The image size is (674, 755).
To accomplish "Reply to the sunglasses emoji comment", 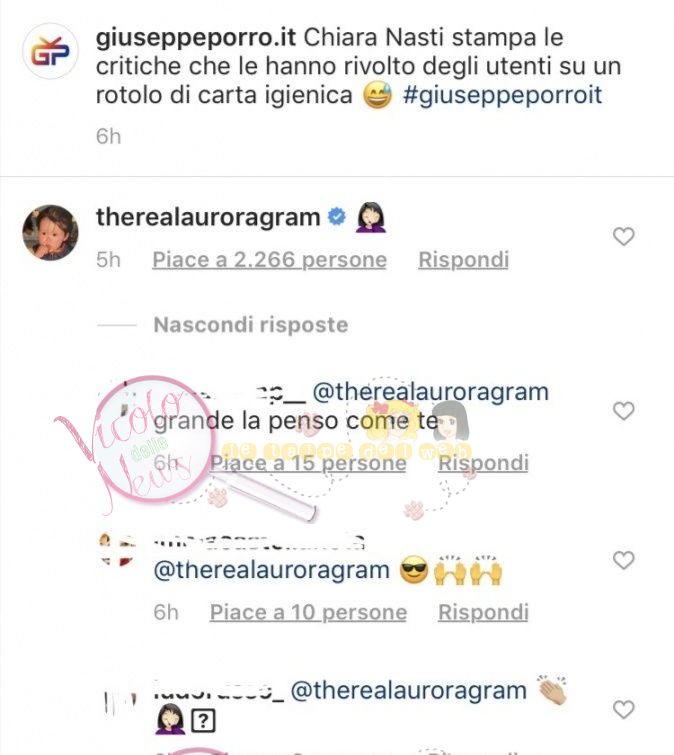I will [483, 612].
